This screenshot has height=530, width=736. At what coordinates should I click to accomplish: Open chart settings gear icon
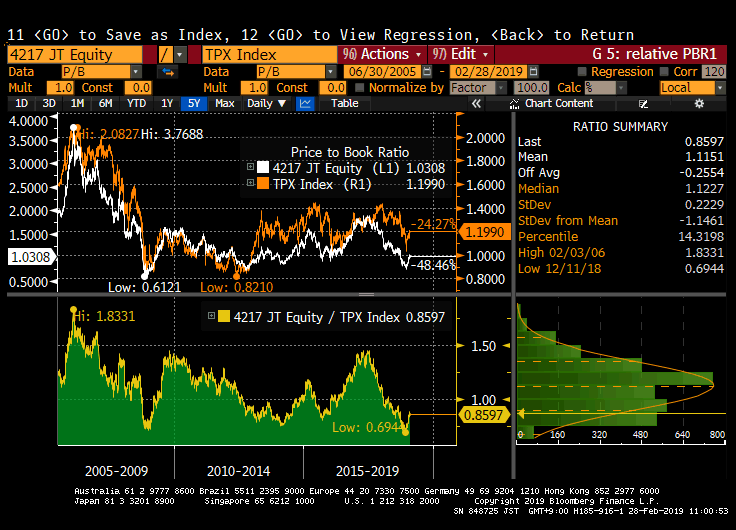tap(700, 103)
